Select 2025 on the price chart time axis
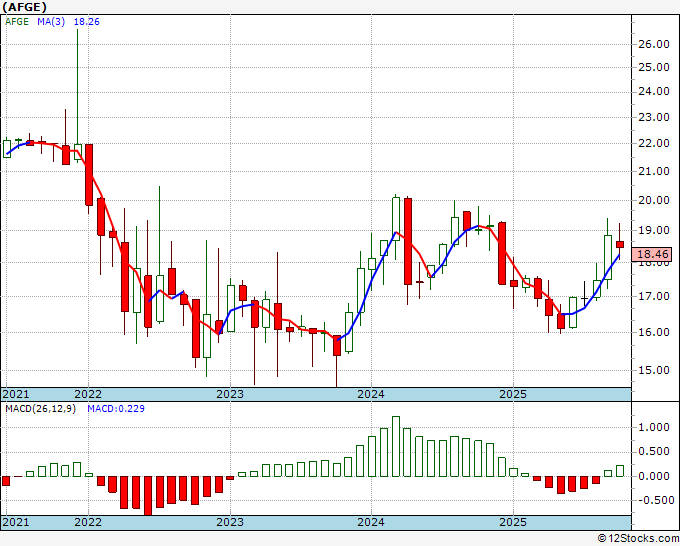Screen dimensions: 680x546 (513, 394)
